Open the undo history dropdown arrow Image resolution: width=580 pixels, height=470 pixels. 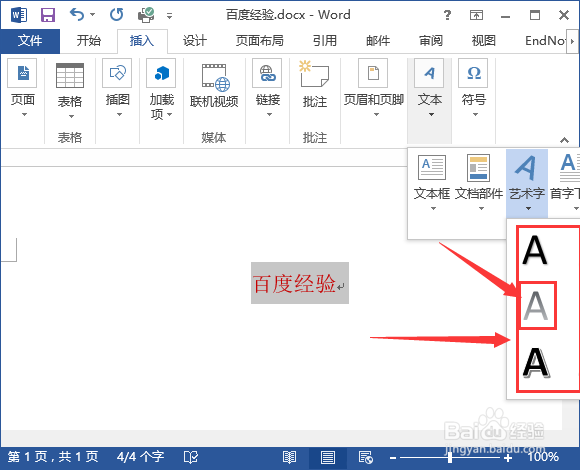pos(92,15)
